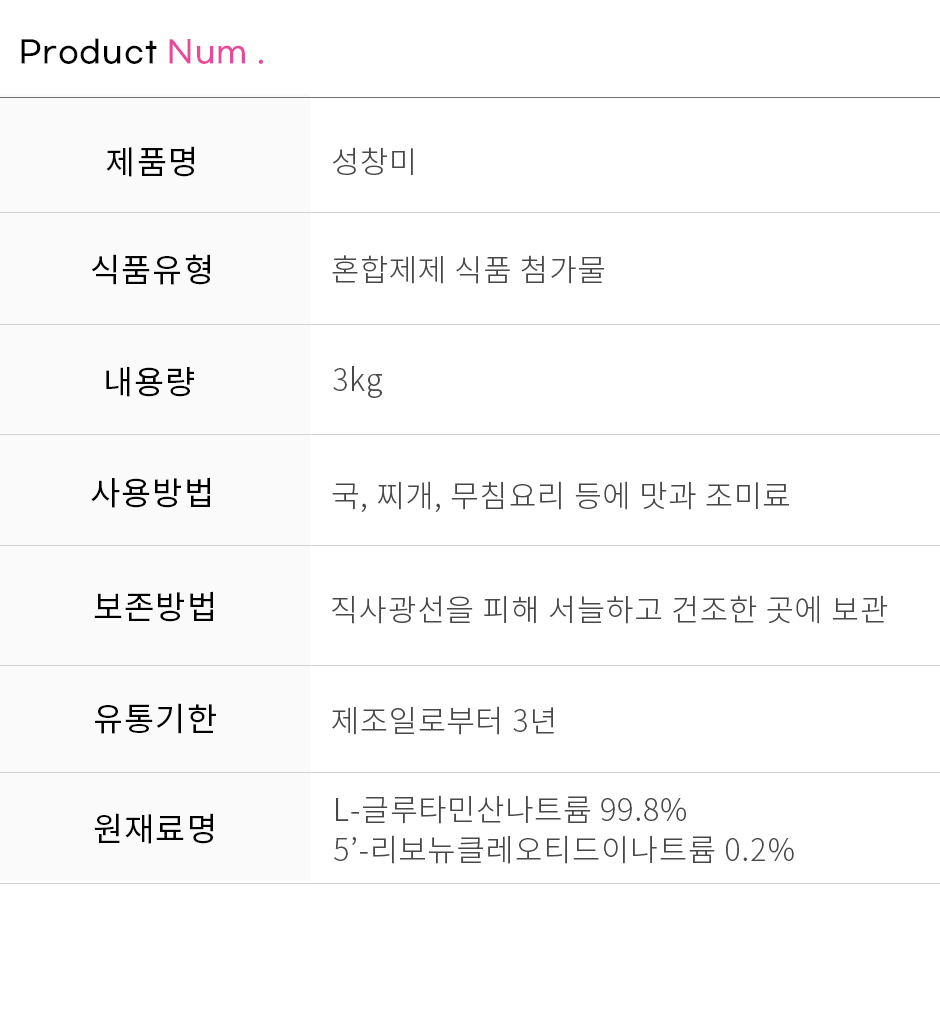
Task: Click the storage instruction starting with 직사광선을
Action: coord(608,608)
